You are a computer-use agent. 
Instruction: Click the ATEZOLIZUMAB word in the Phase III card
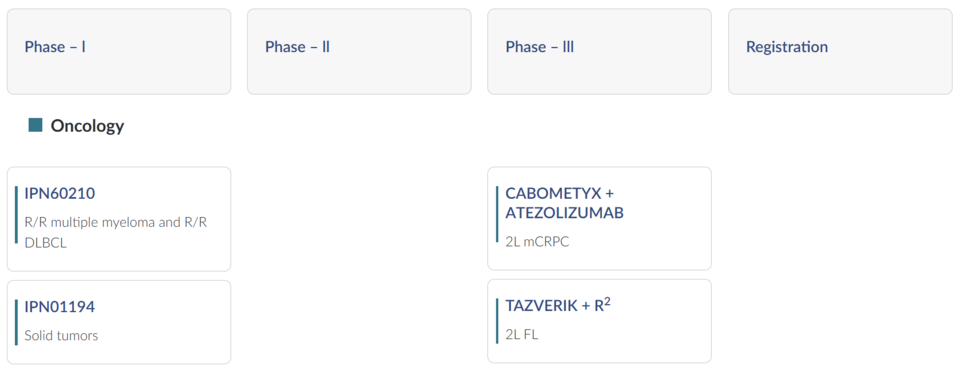564,214
